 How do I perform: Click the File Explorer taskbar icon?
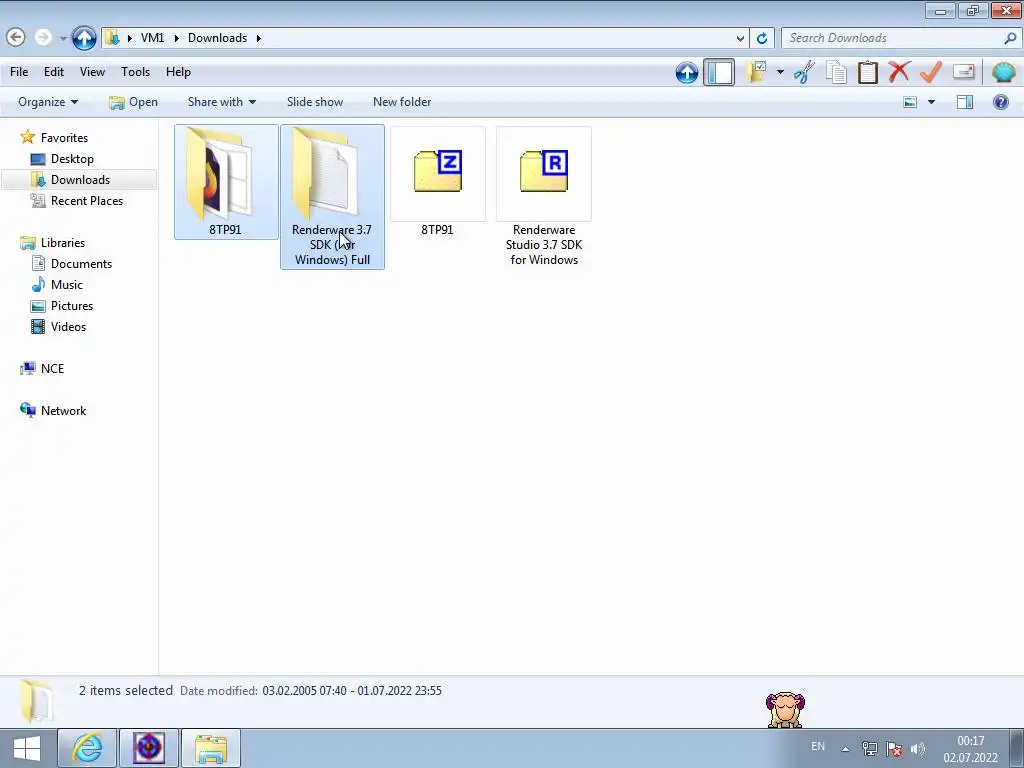[x=210, y=748]
